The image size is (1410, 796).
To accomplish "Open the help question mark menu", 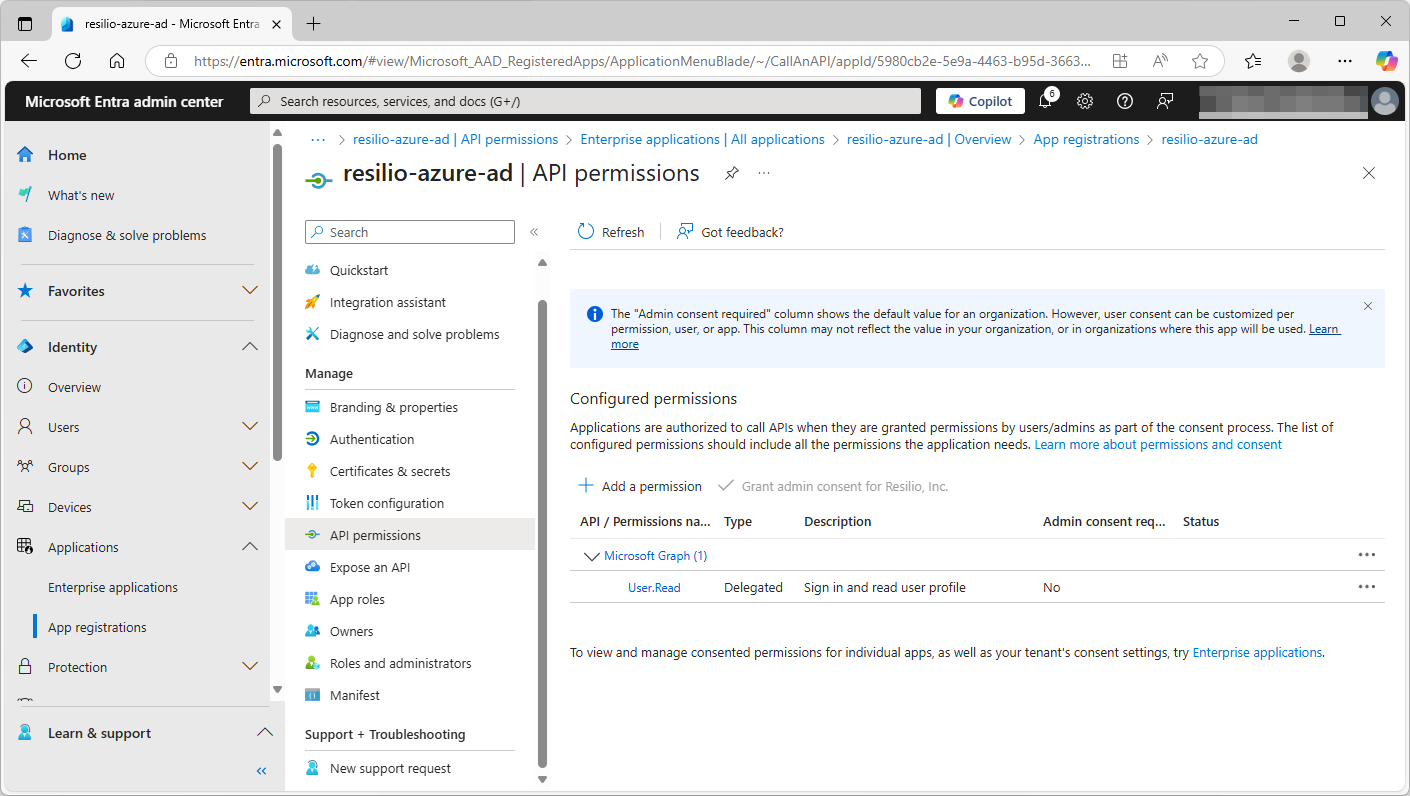I will 1124,101.
